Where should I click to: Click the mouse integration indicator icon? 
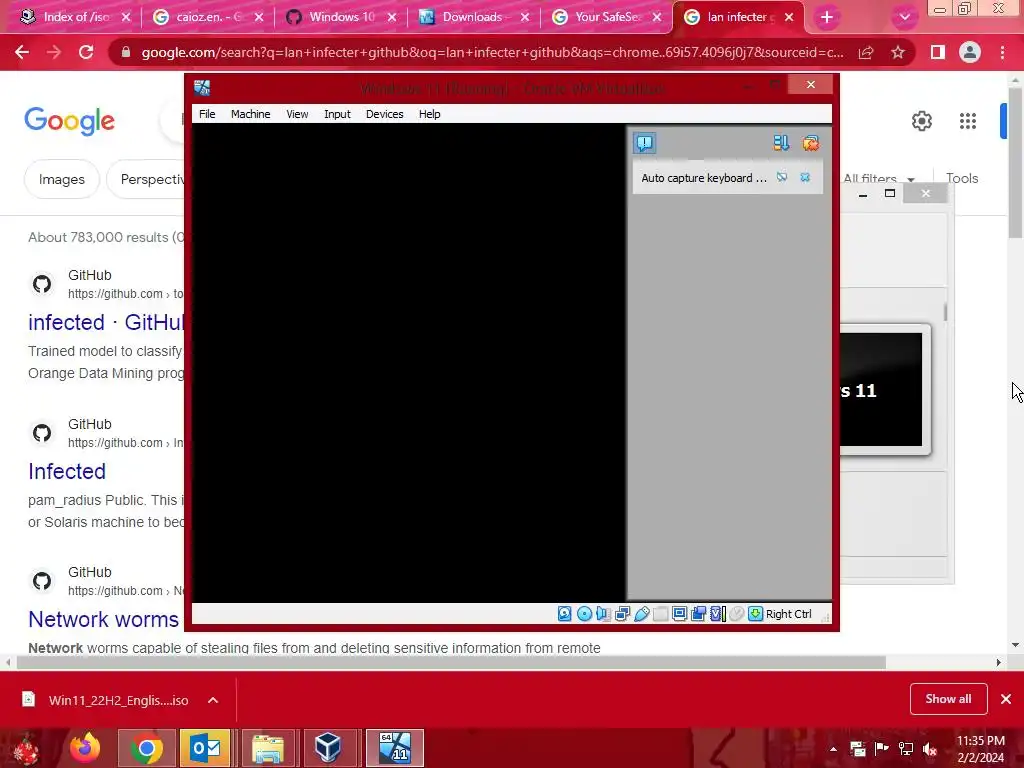[x=737, y=614]
